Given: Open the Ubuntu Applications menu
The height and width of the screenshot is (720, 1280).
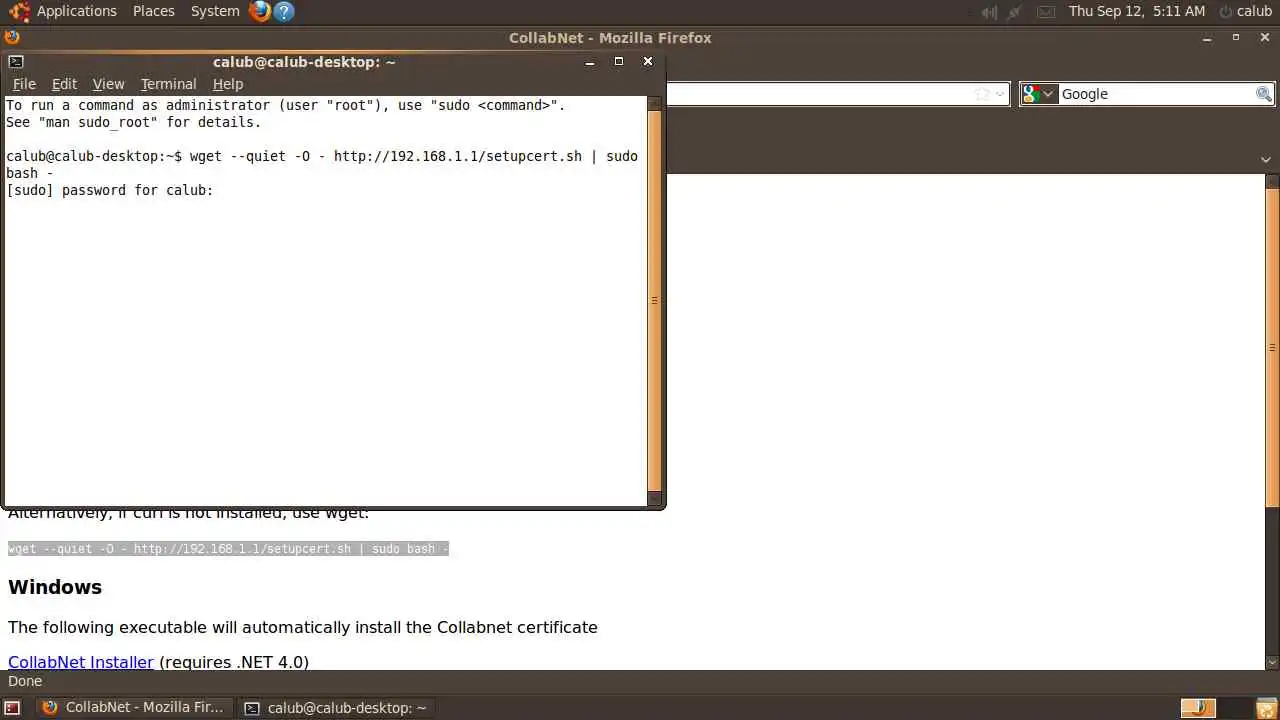Looking at the screenshot, I should tap(76, 11).
